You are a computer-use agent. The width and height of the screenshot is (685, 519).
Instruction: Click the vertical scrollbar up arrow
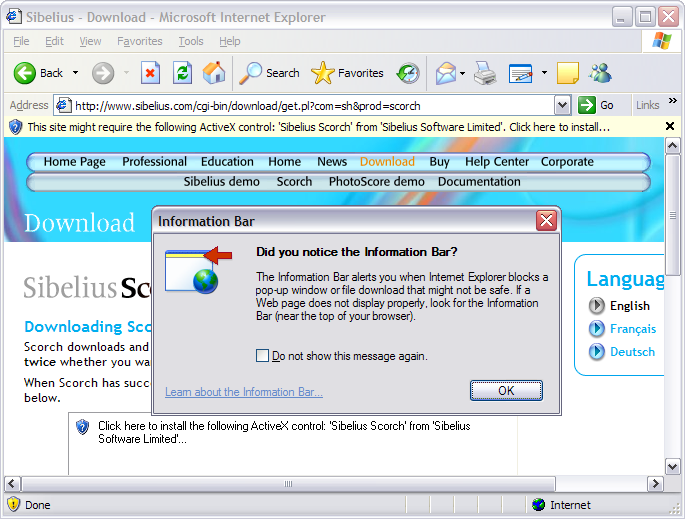(x=672, y=145)
